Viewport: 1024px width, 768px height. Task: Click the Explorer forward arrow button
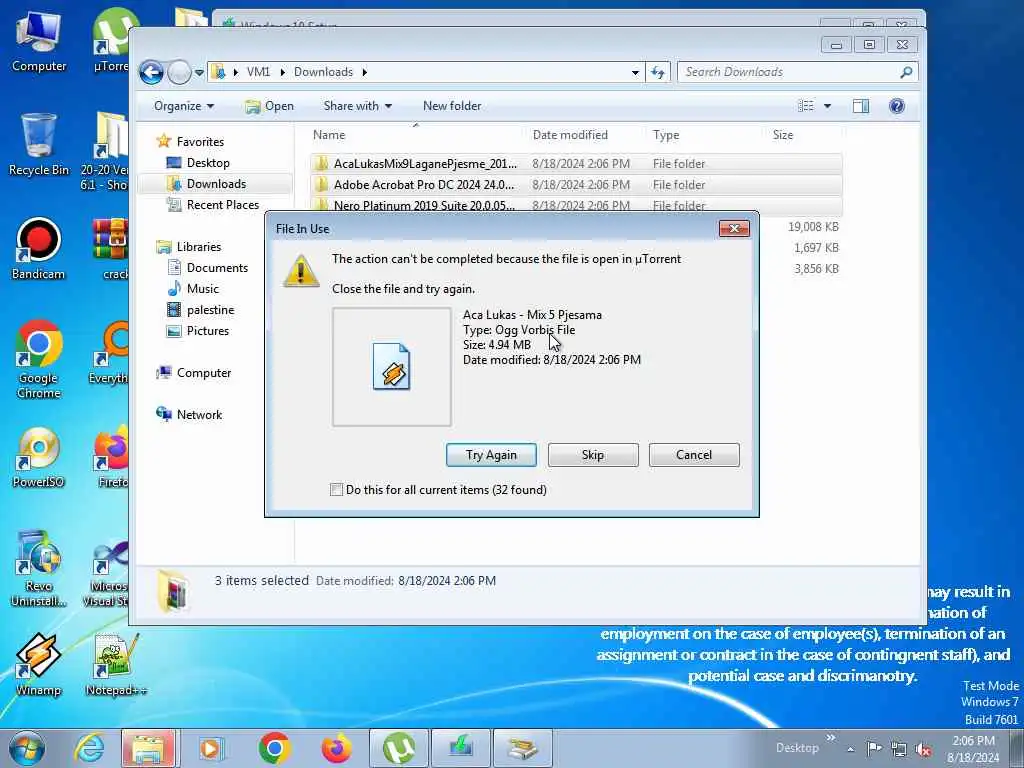(179, 72)
